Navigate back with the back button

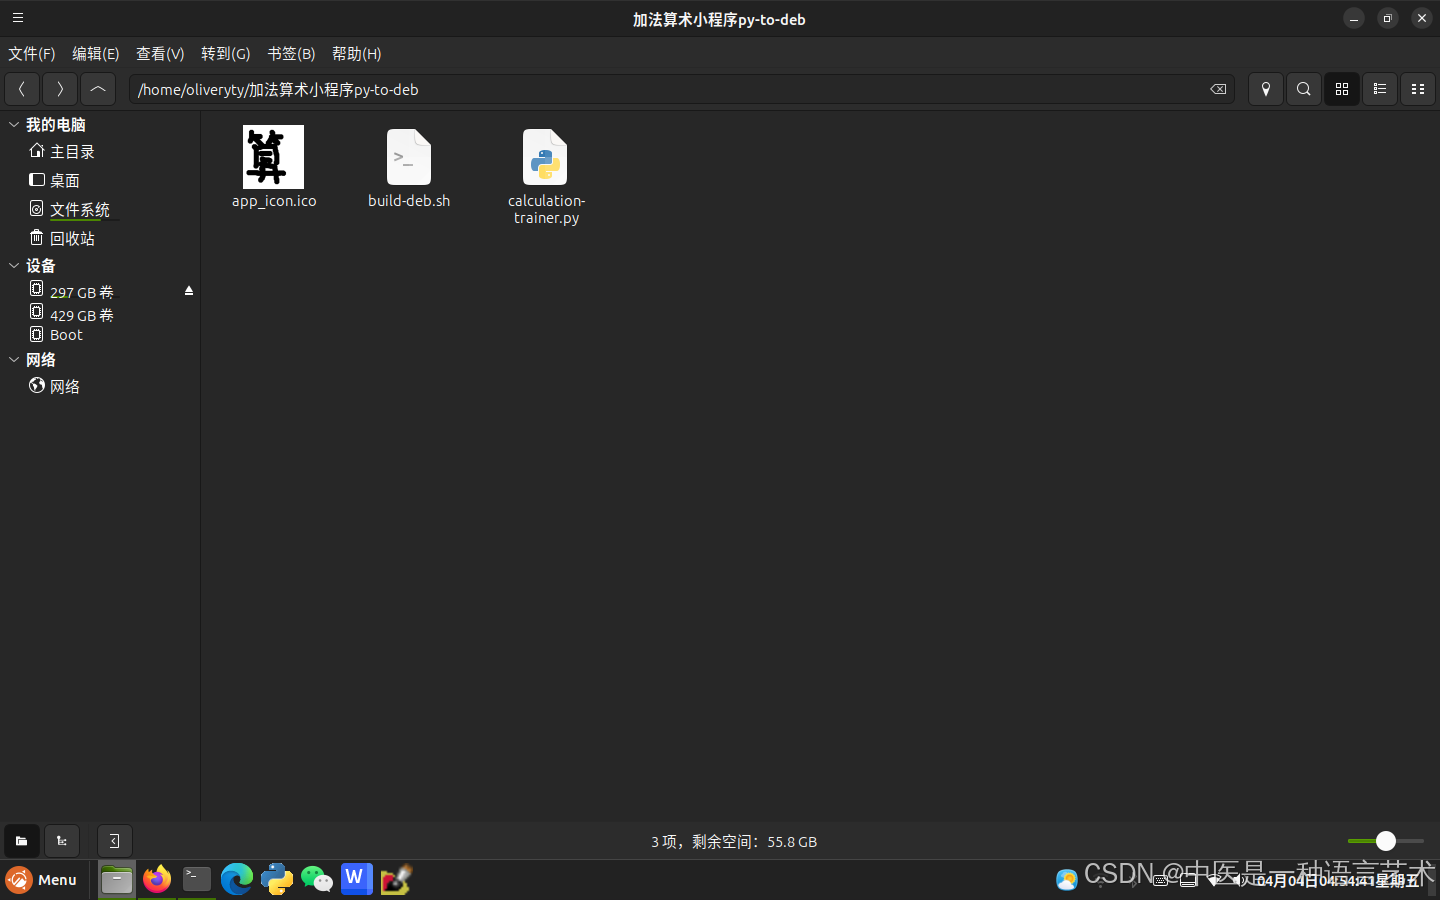pyautogui.click(x=21, y=89)
